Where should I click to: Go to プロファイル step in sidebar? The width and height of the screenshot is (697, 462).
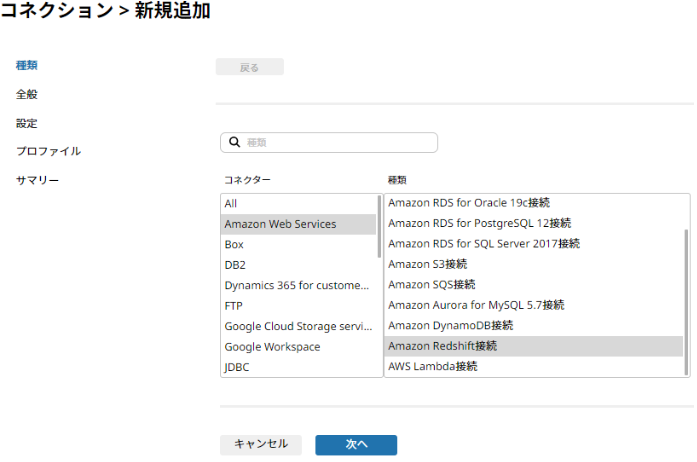[48, 151]
